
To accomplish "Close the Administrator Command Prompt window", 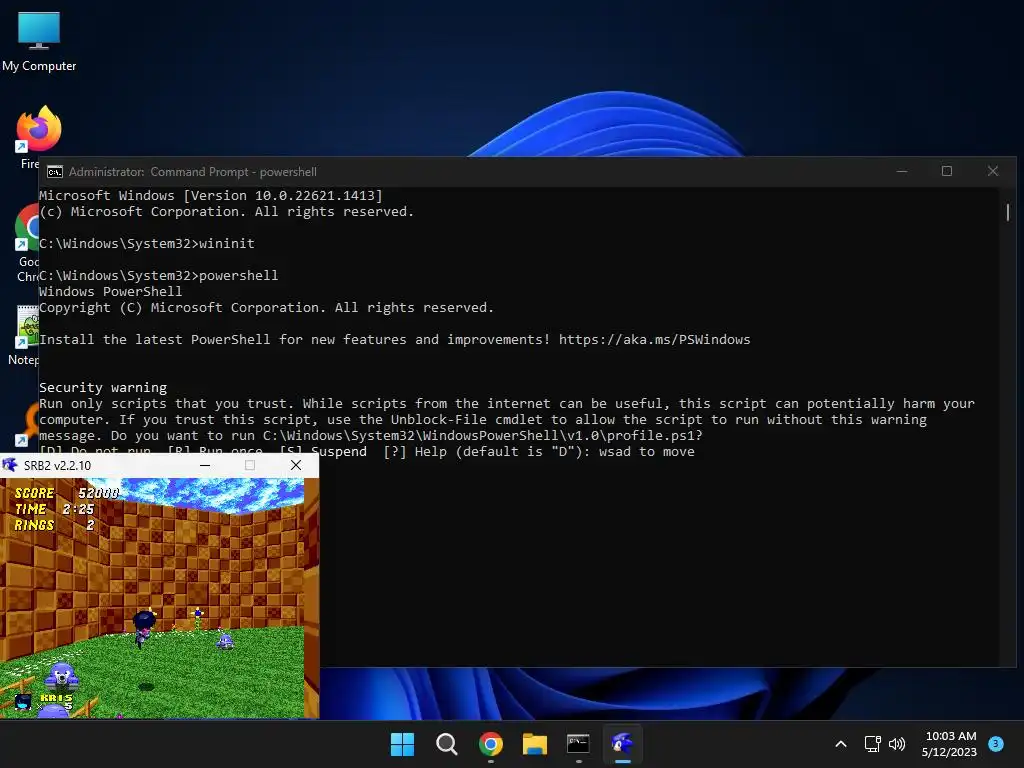I will [x=993, y=172].
